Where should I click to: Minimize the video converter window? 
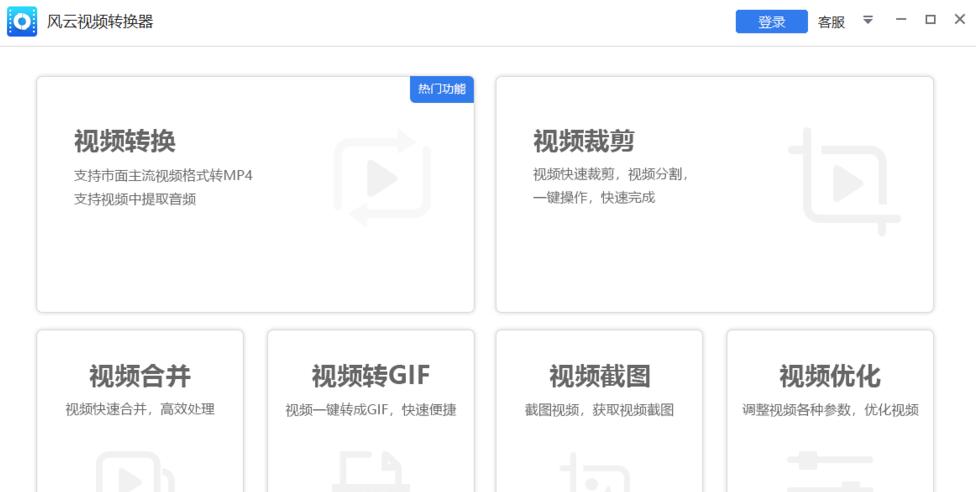point(901,20)
